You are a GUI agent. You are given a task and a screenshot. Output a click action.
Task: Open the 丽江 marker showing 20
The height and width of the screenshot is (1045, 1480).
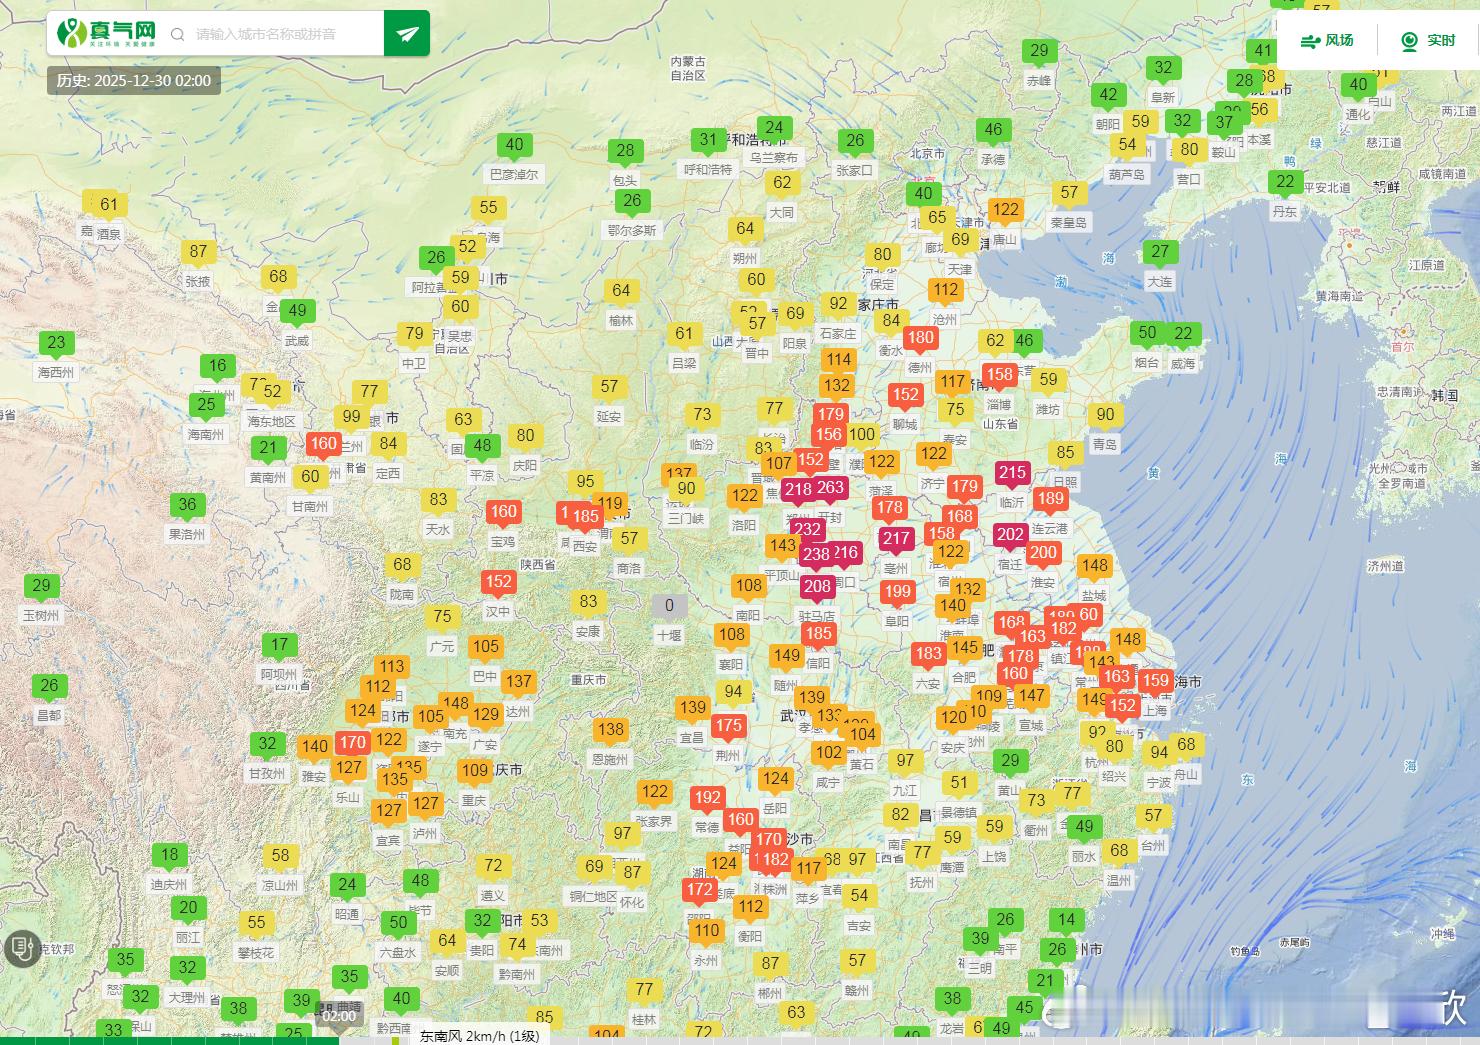[189, 909]
